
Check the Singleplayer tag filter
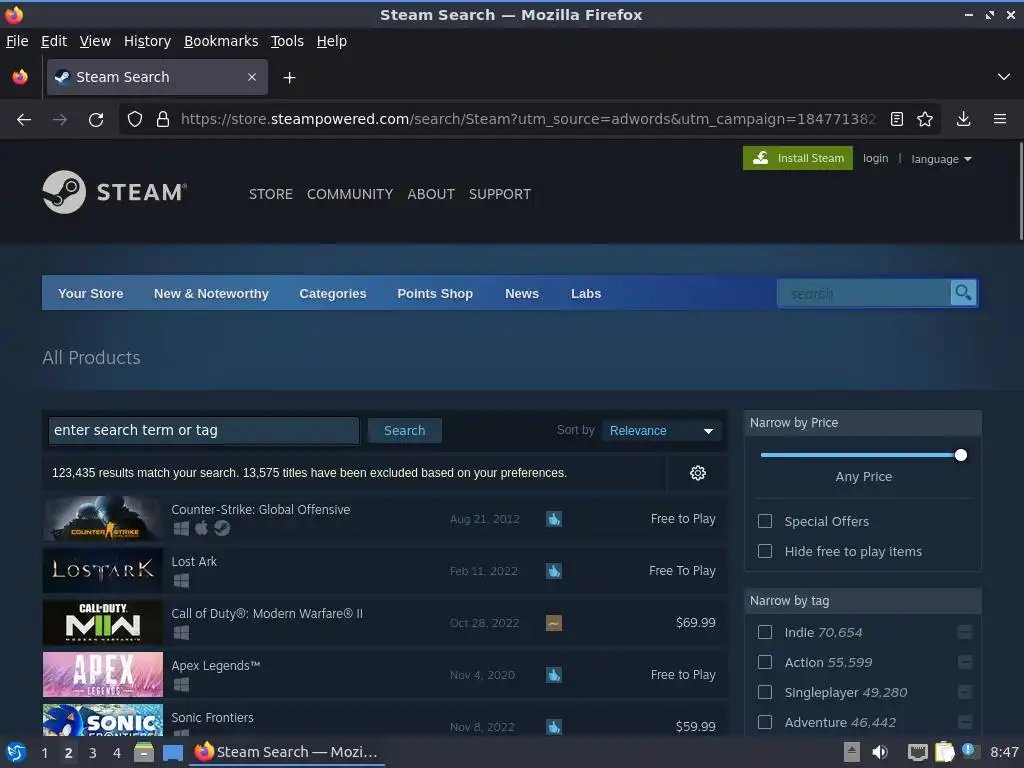point(765,692)
